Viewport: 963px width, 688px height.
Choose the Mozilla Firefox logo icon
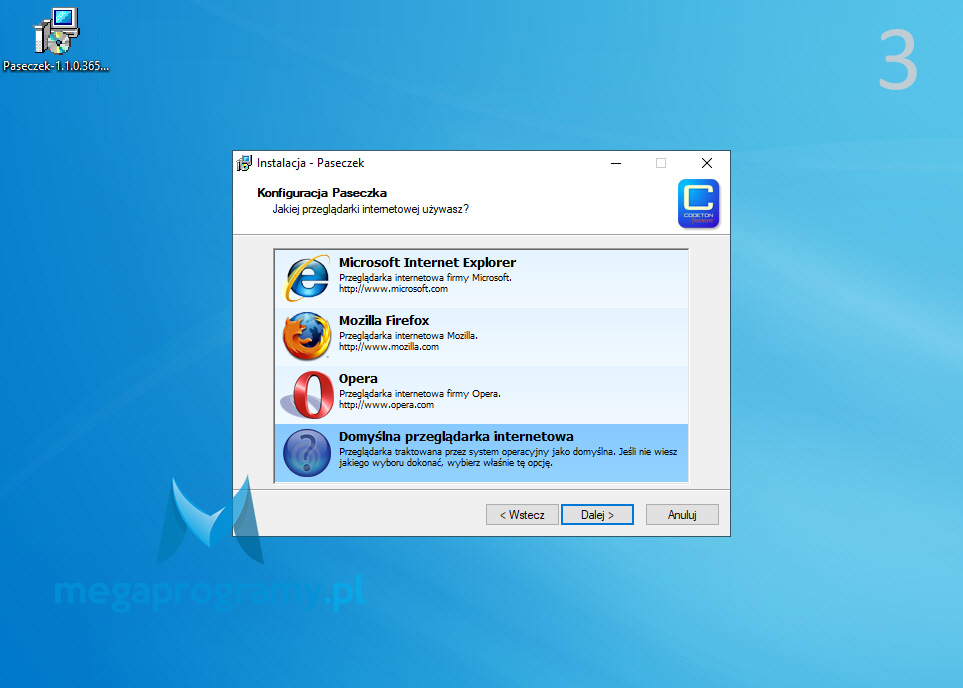(306, 336)
